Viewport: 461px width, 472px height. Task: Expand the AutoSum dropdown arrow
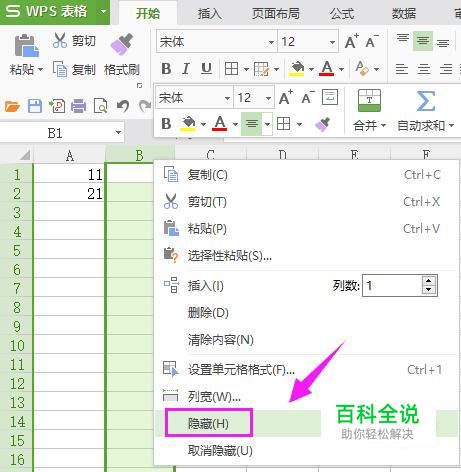[x=451, y=125]
